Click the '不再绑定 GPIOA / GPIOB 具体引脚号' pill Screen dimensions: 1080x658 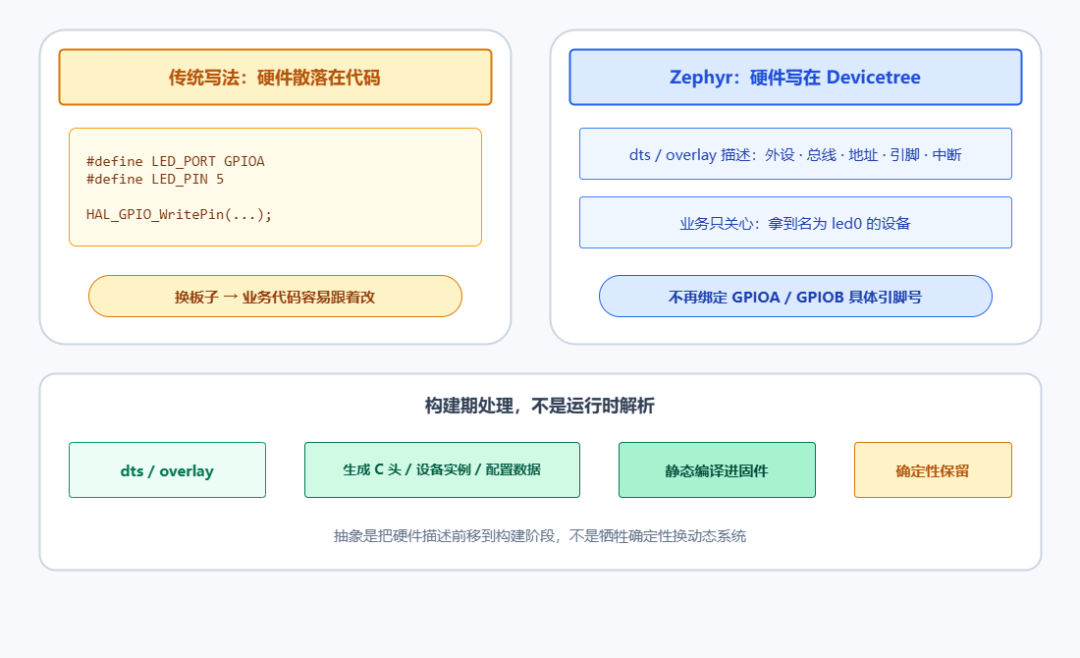(796, 296)
